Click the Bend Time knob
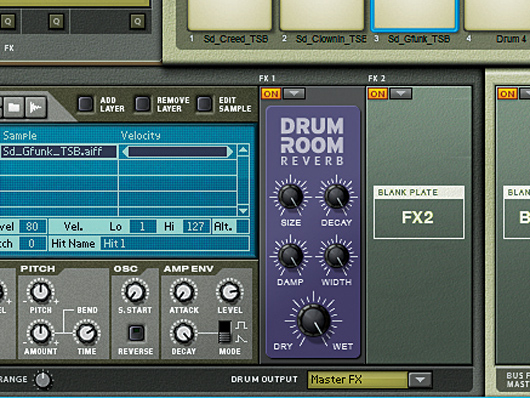The width and height of the screenshot is (530, 398). click(87, 333)
